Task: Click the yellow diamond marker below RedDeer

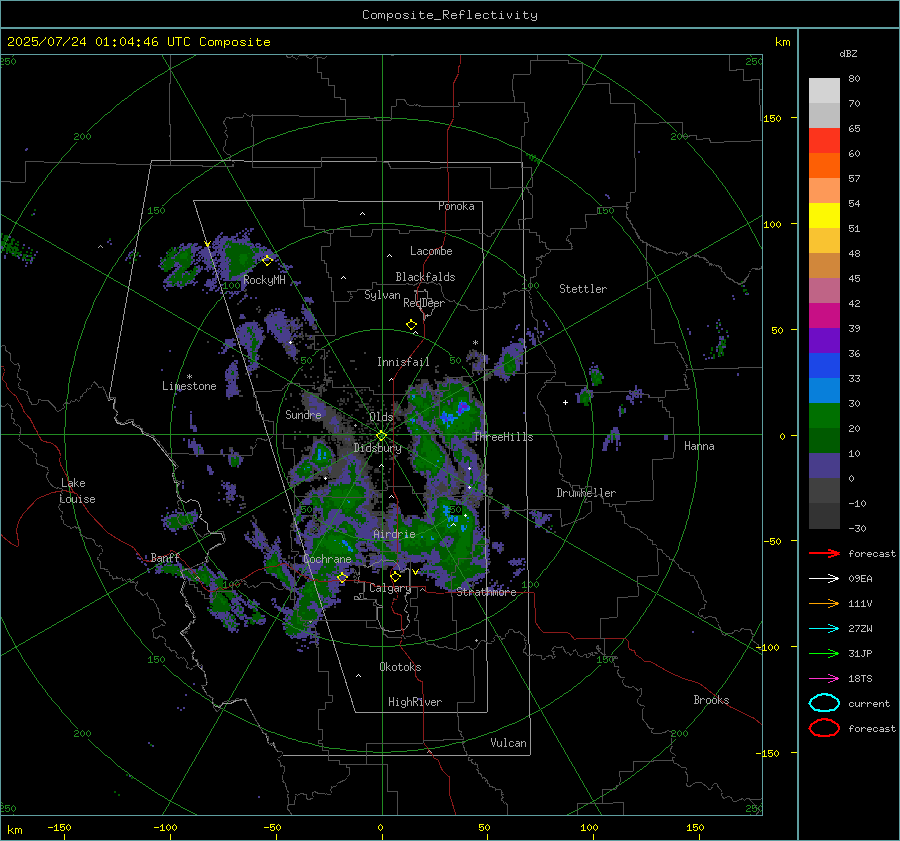Action: [411, 325]
